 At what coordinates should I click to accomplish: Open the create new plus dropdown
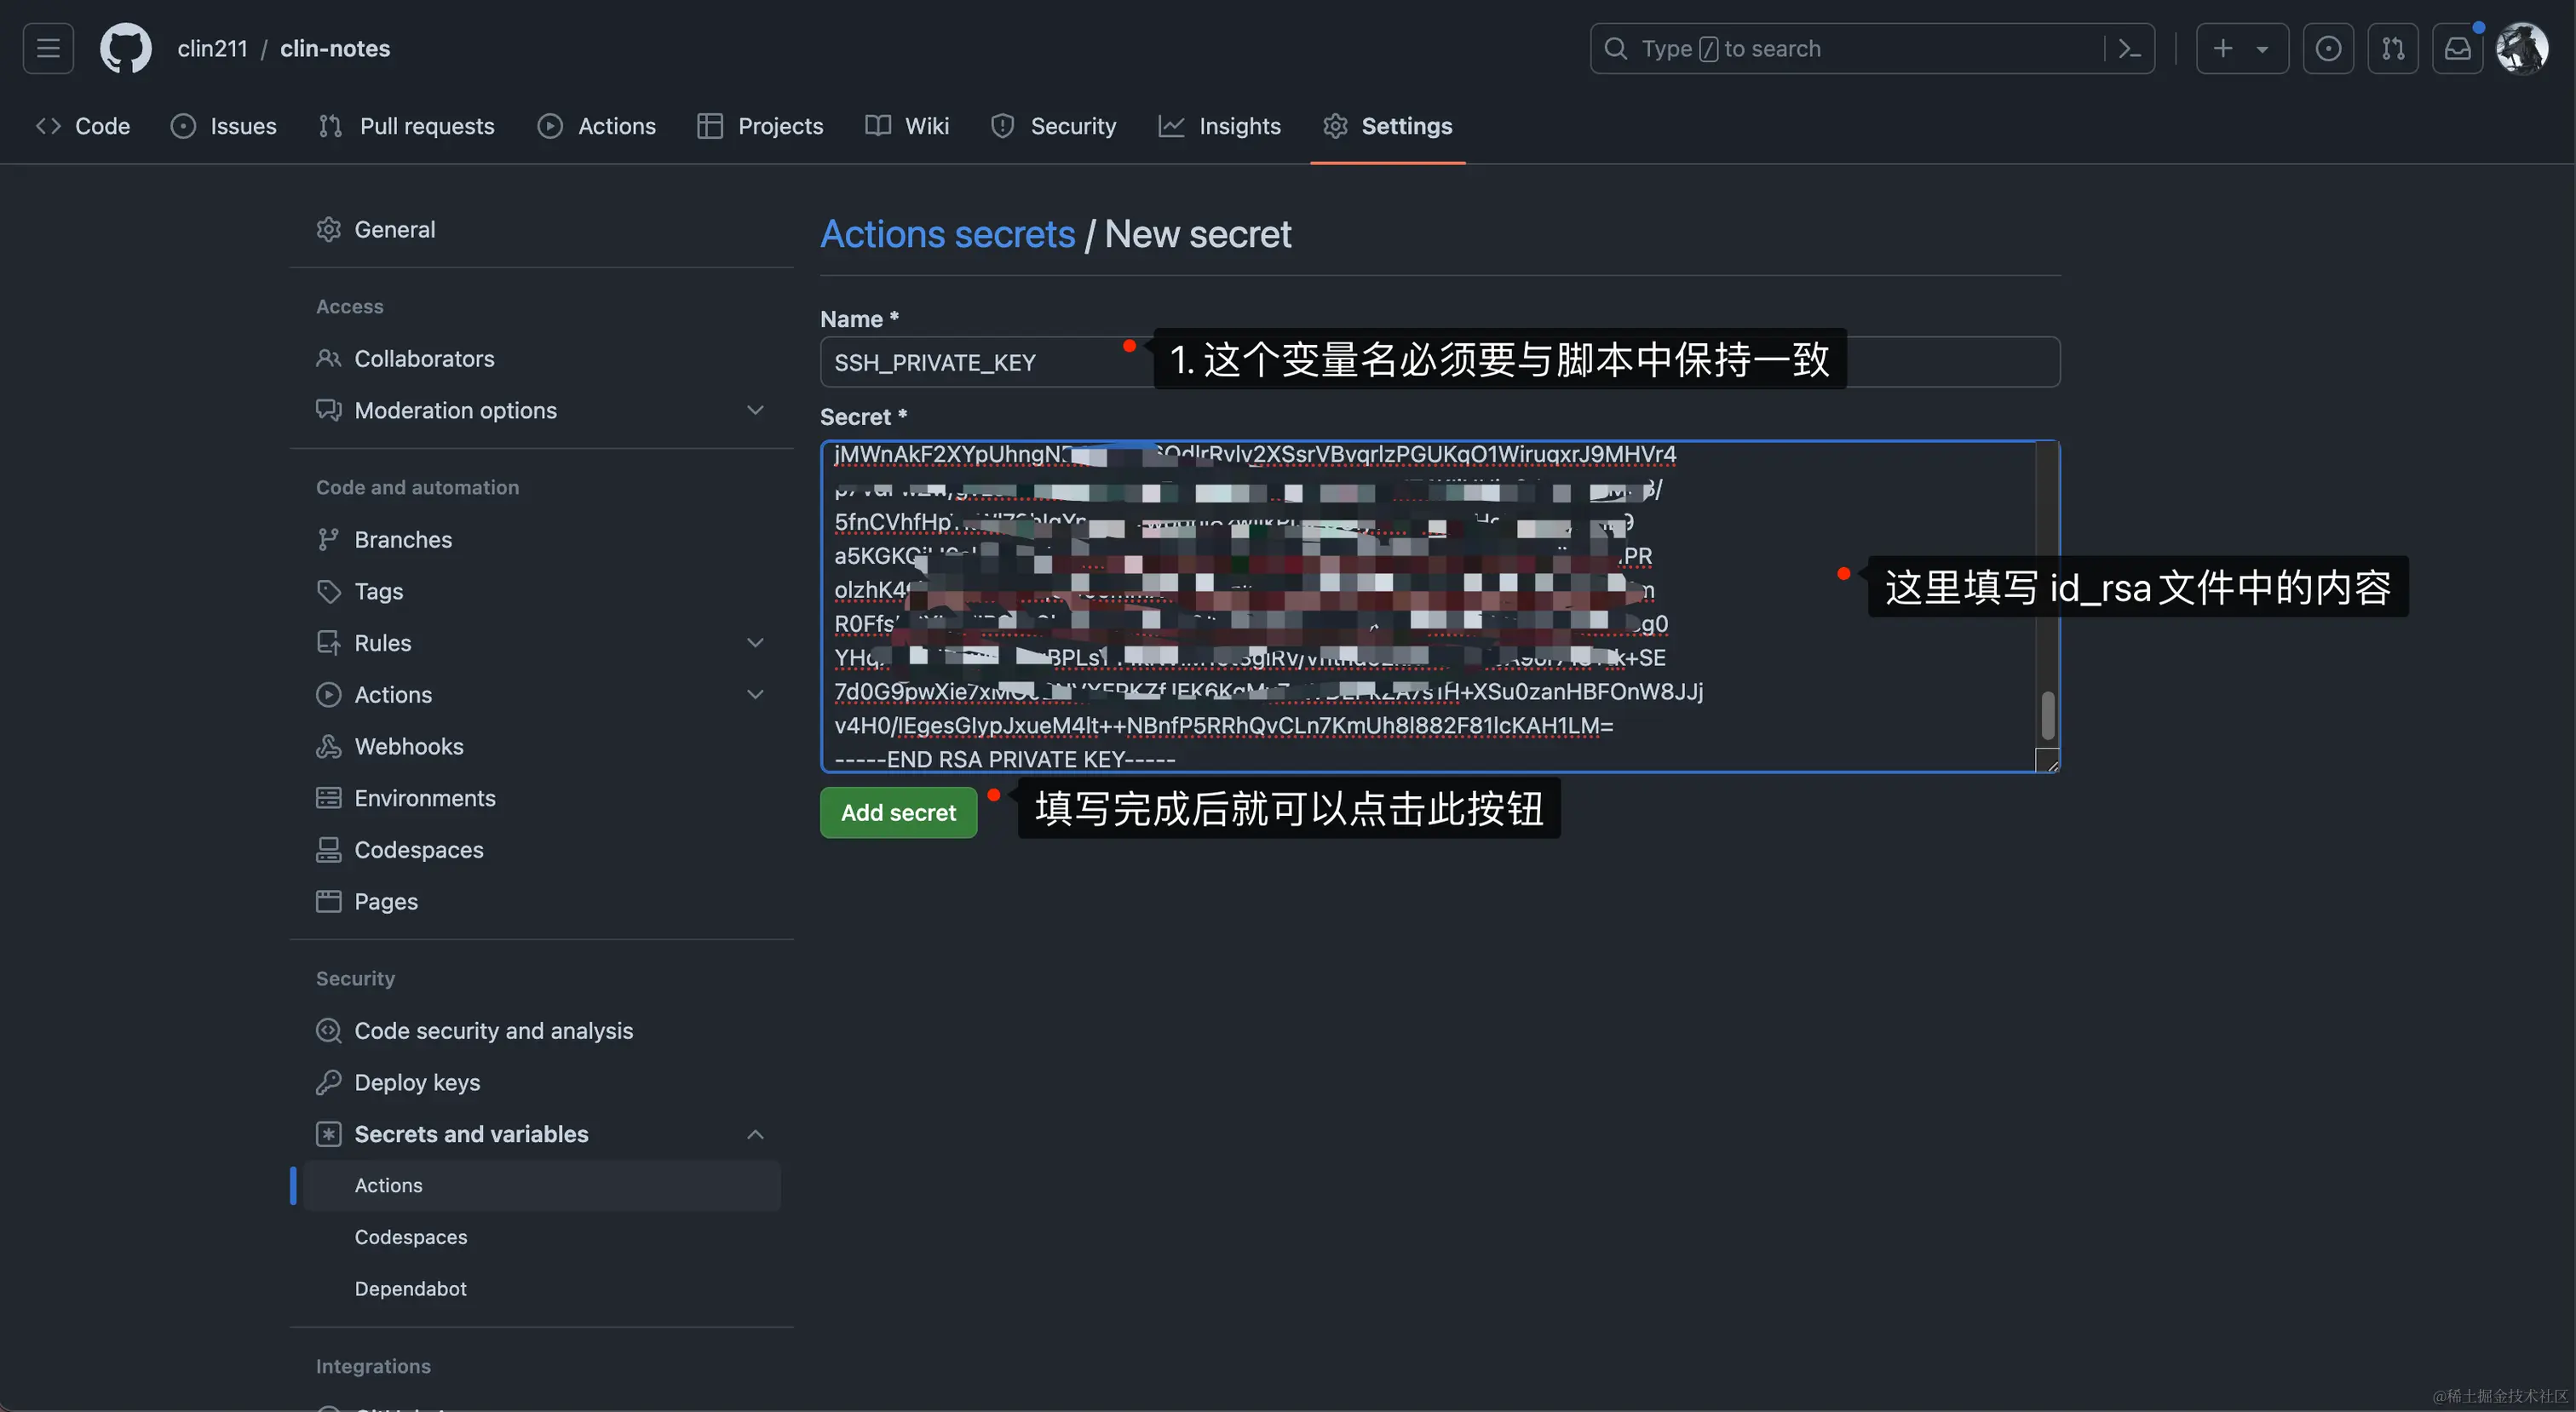[2241, 48]
